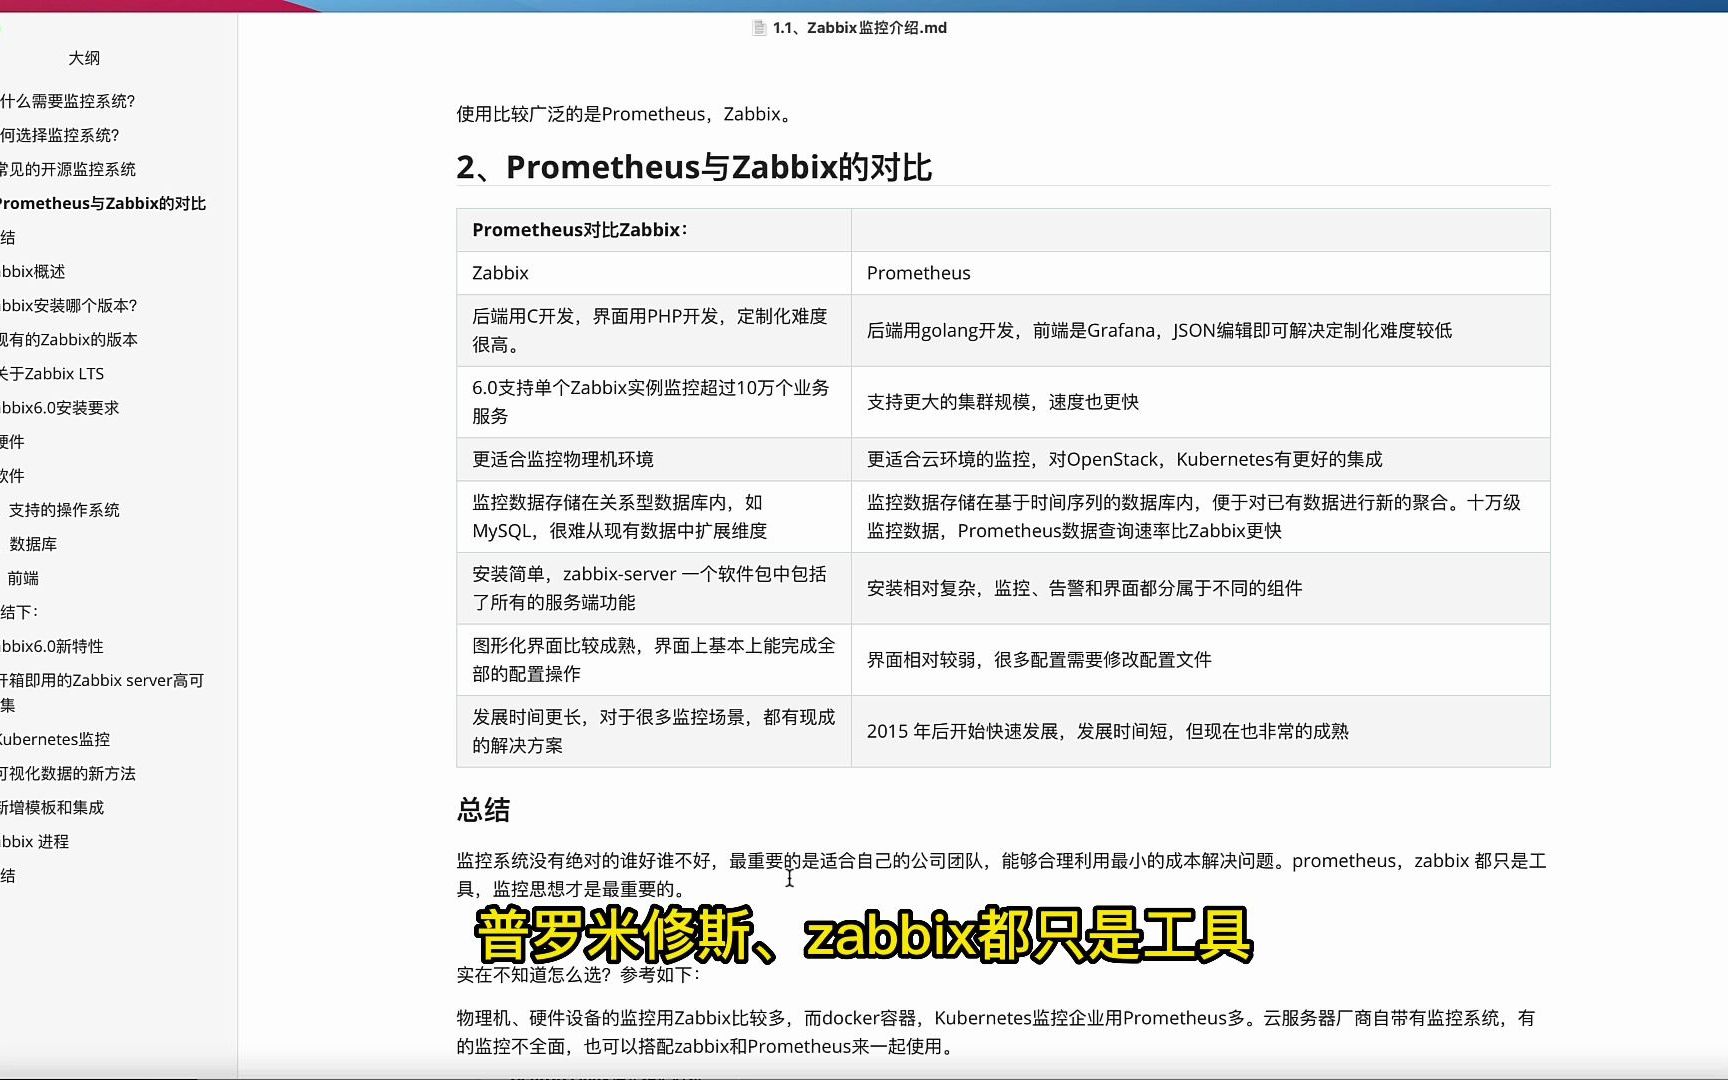Go to outline item 新增模板和集成
This screenshot has width=1728, height=1080.
[51, 807]
